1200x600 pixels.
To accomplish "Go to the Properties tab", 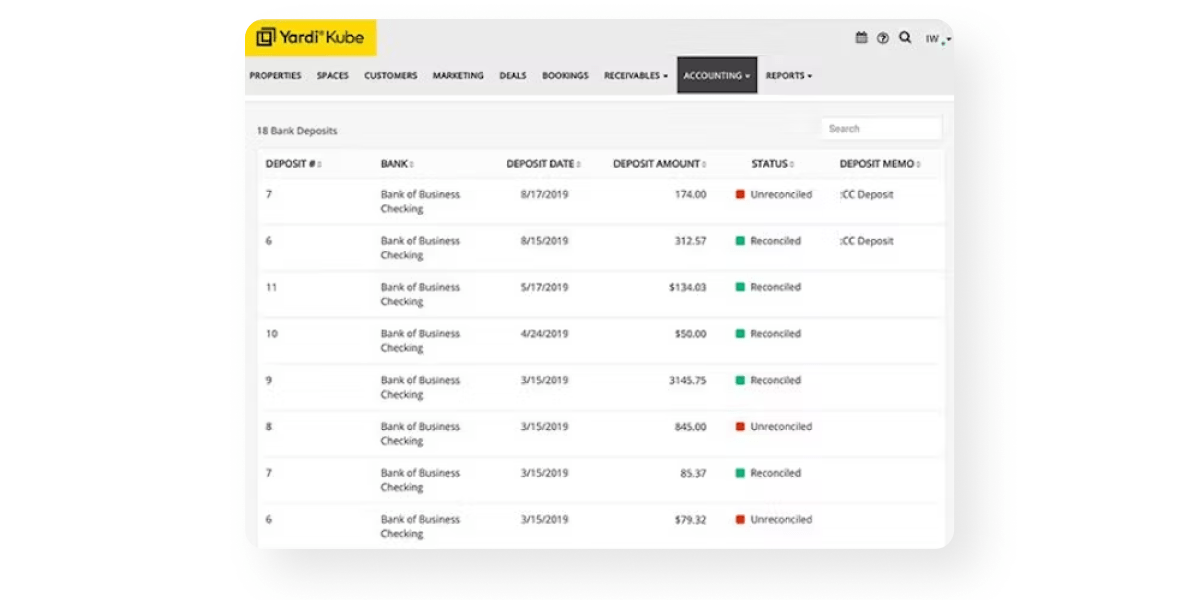I will 275,75.
